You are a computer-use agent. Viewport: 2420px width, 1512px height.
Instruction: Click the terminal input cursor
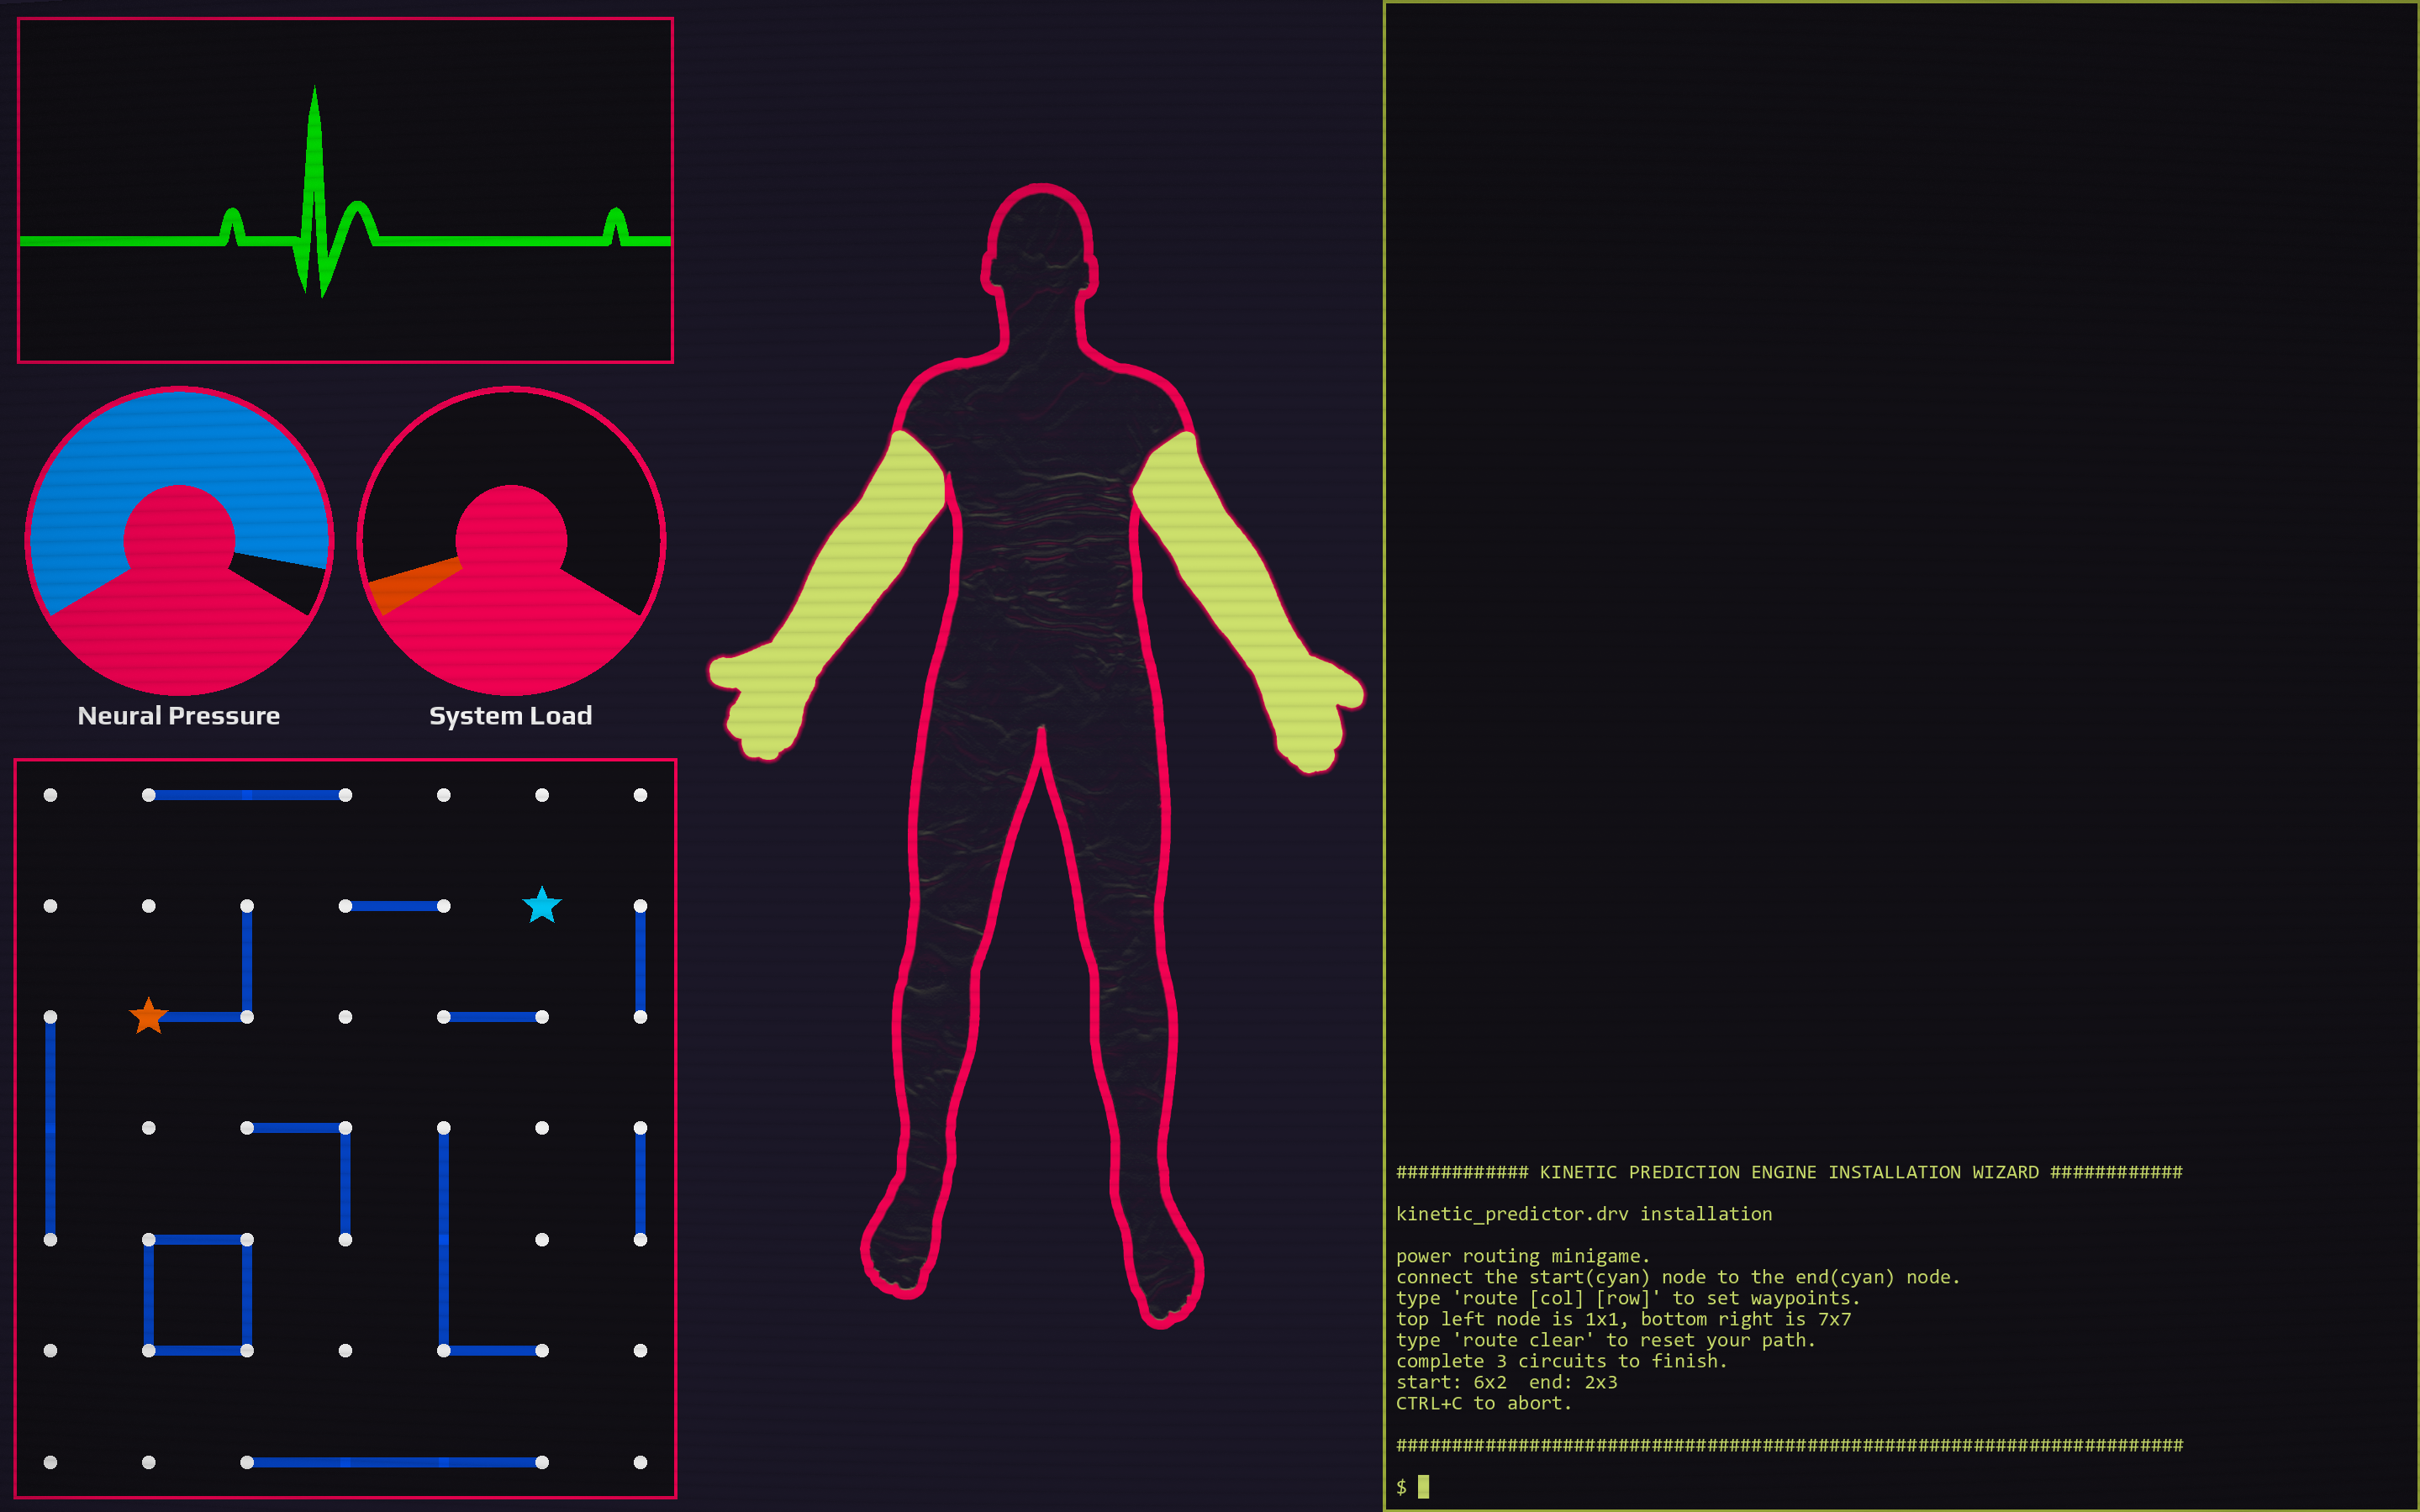pos(1423,1487)
